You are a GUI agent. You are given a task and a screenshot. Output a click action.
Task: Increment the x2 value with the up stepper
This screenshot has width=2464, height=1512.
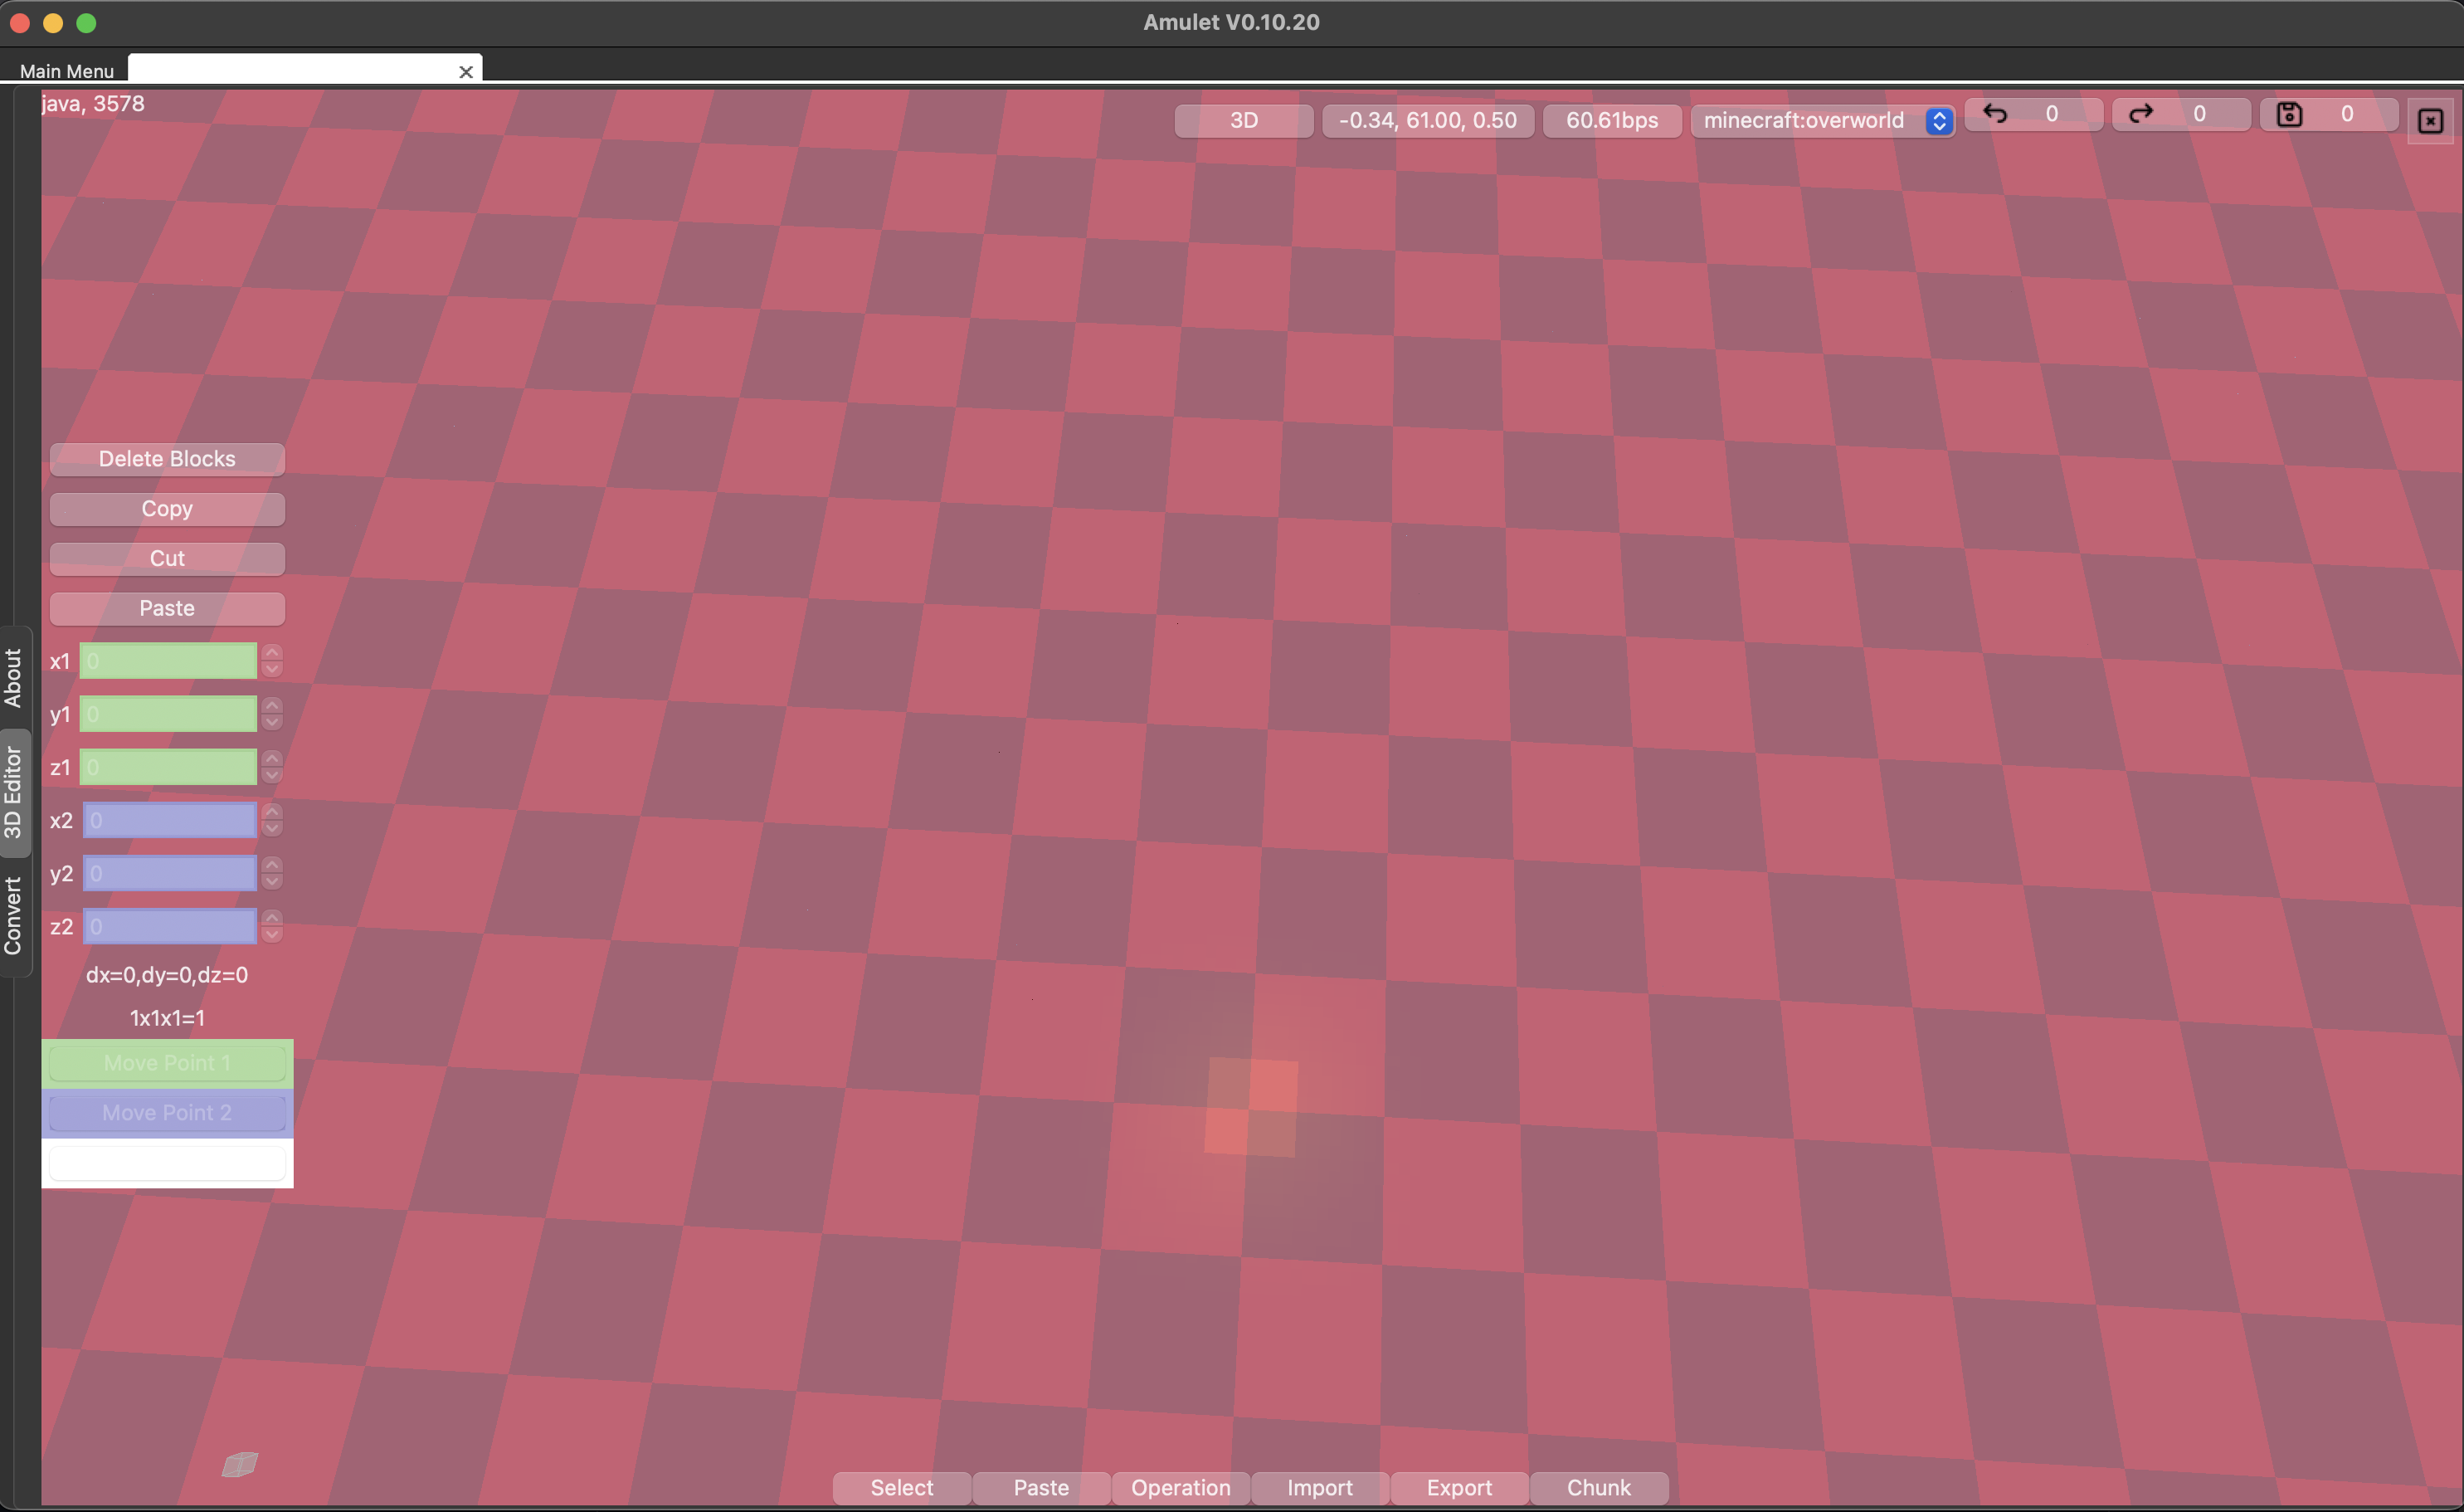pos(272,811)
